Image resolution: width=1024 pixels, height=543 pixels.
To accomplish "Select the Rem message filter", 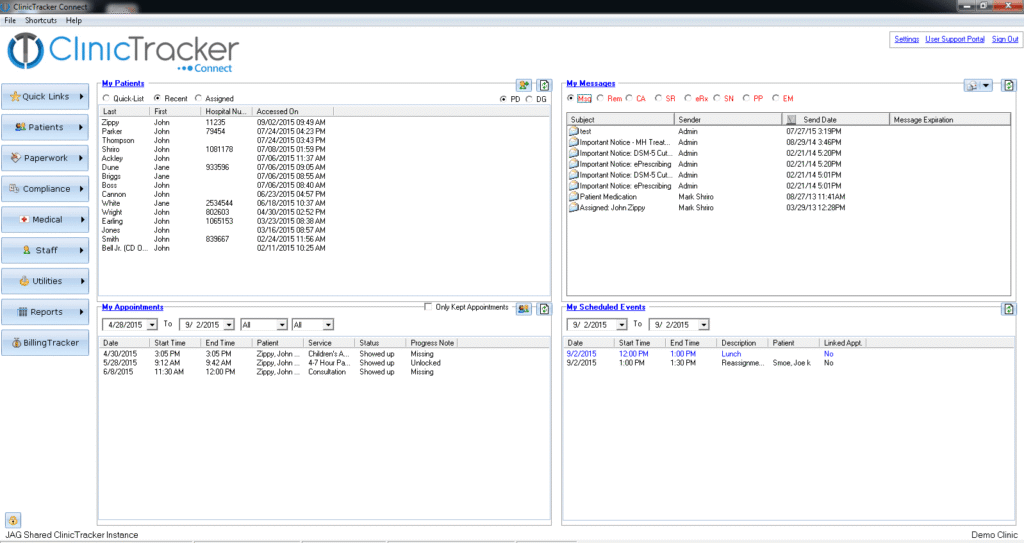I will (600, 98).
